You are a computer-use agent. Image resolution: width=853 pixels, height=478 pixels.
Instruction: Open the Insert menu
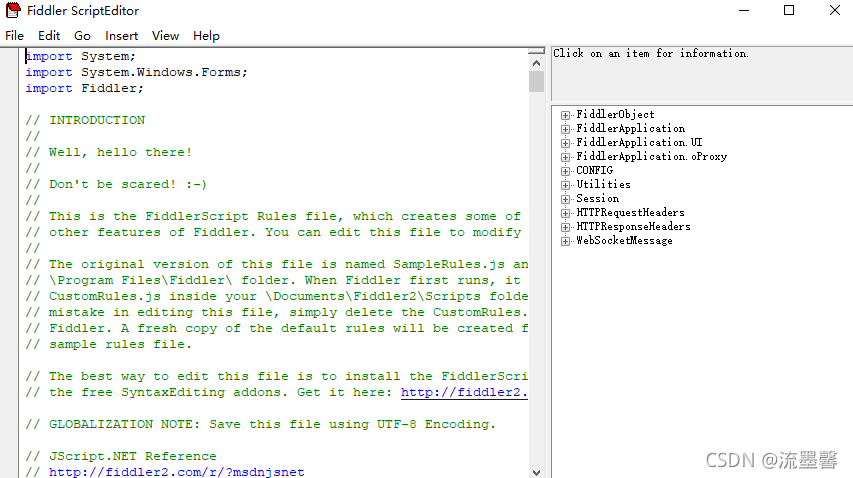(121, 36)
